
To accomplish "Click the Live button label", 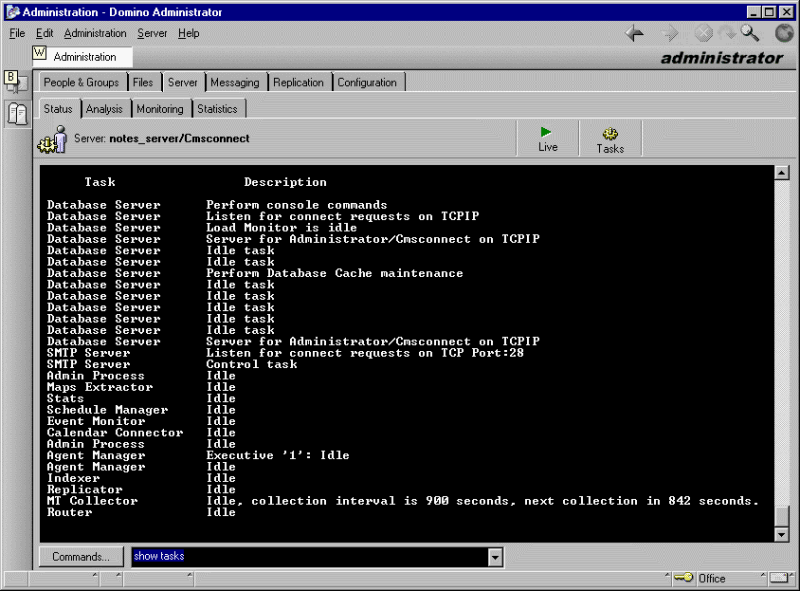I will [x=548, y=147].
